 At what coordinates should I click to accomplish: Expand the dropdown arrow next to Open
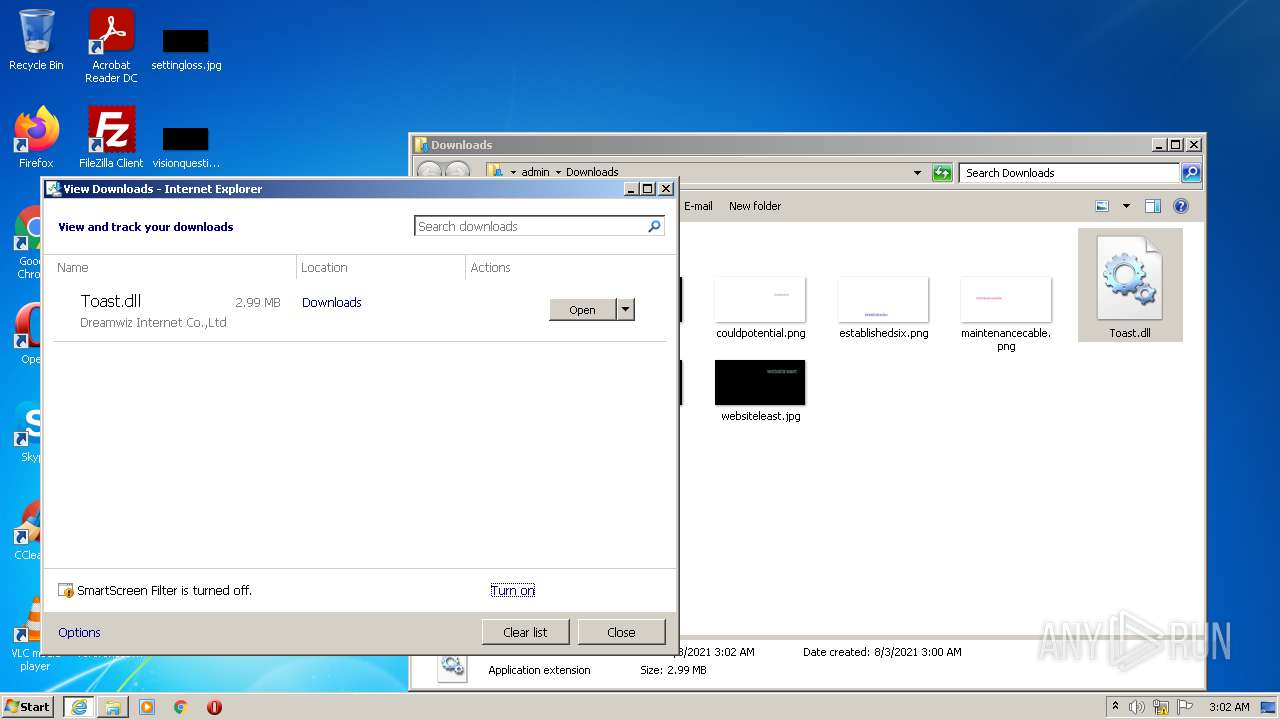[x=626, y=310]
